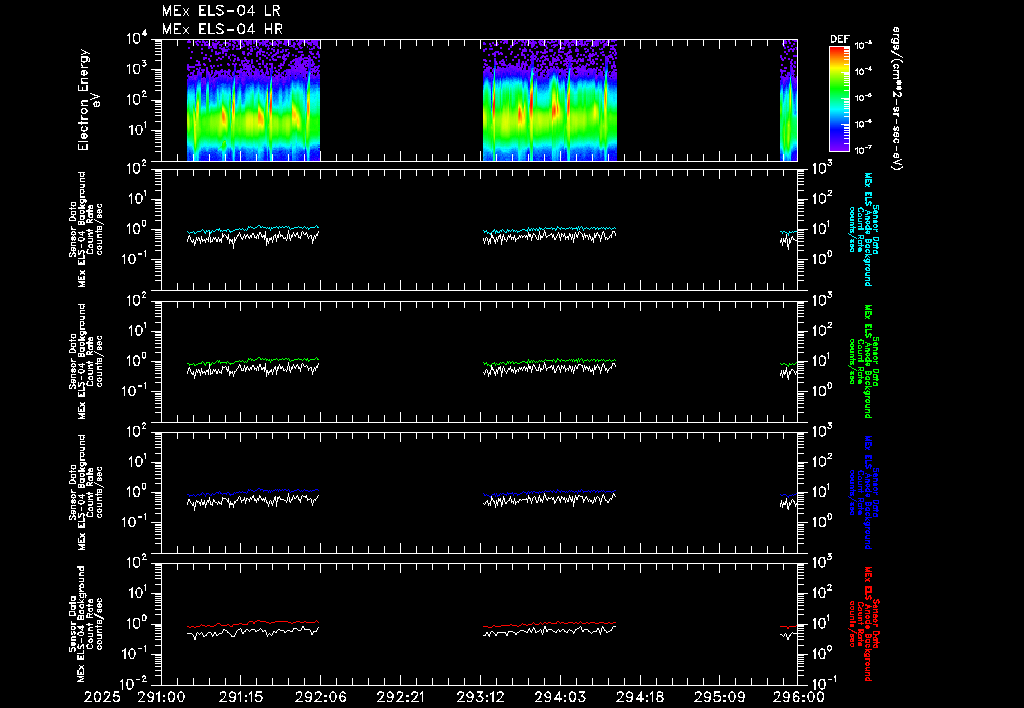The width and height of the screenshot is (1024, 708).
Task: Click the '292:21' time axis label
Action: 400,698
